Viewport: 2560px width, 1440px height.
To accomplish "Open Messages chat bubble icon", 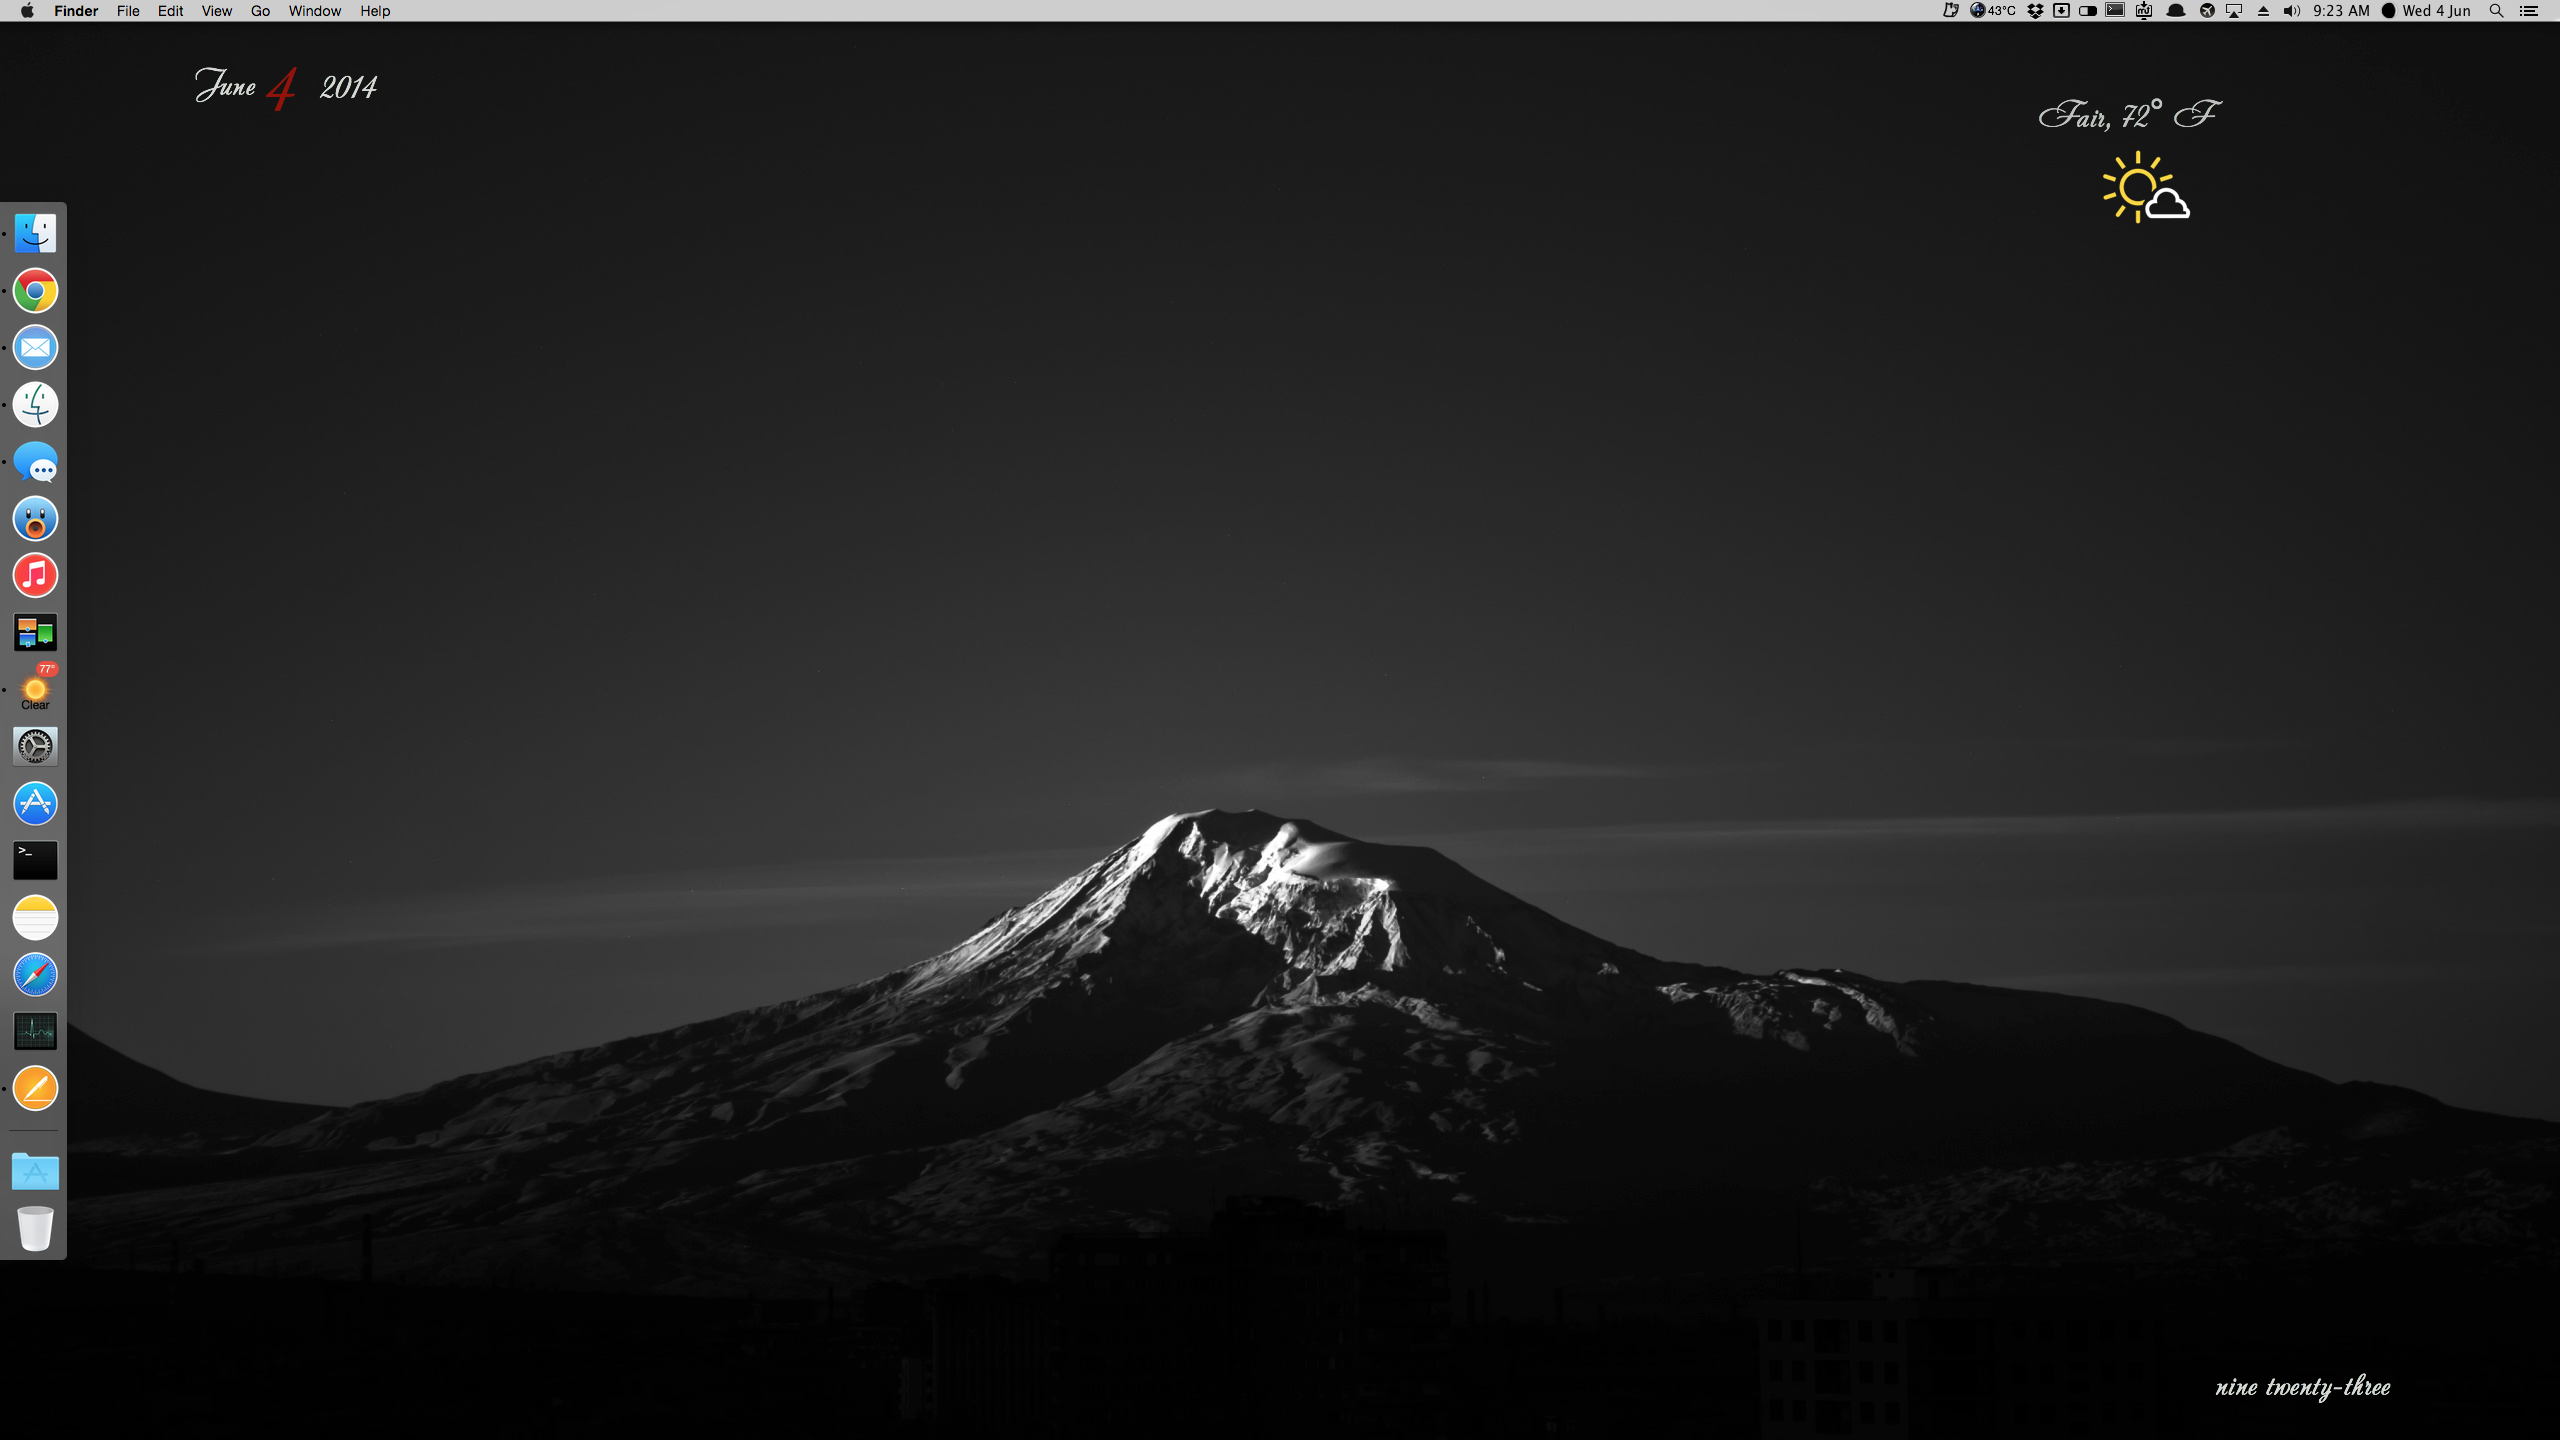I will [x=35, y=462].
